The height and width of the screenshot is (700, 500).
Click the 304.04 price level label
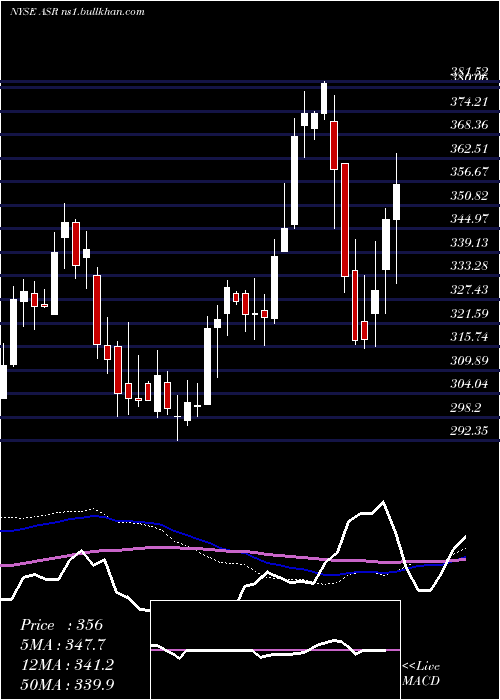[x=468, y=384]
